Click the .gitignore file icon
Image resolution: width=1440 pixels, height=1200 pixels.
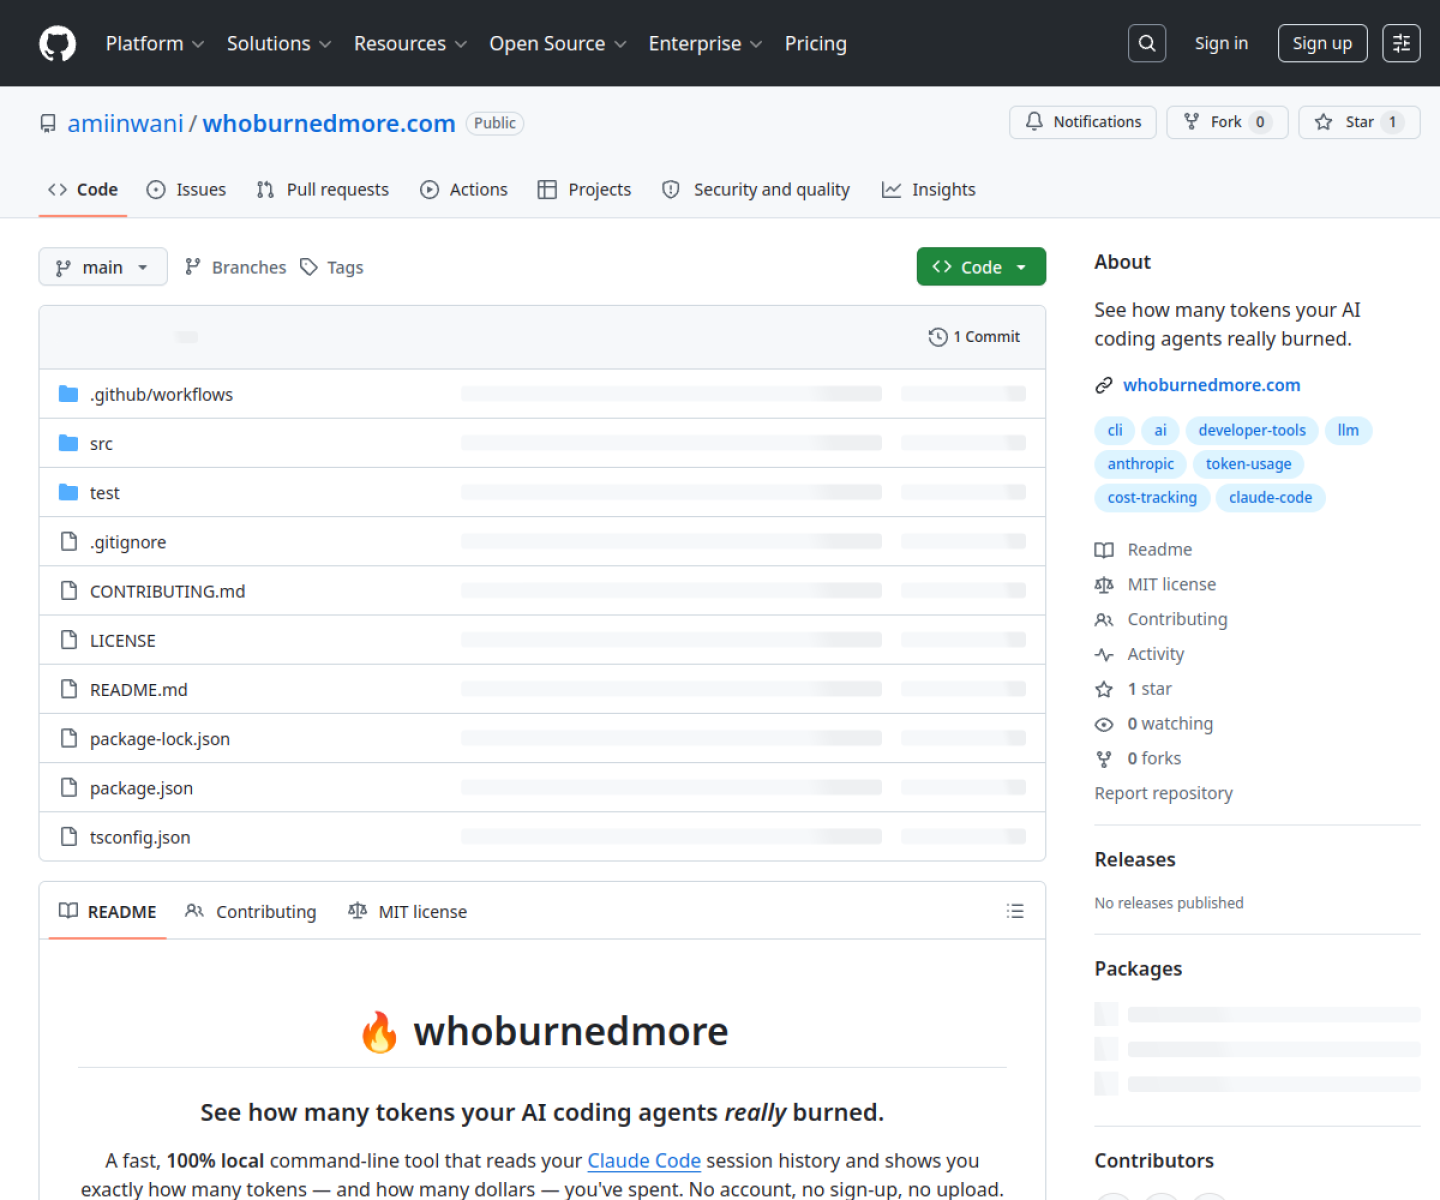(68, 541)
